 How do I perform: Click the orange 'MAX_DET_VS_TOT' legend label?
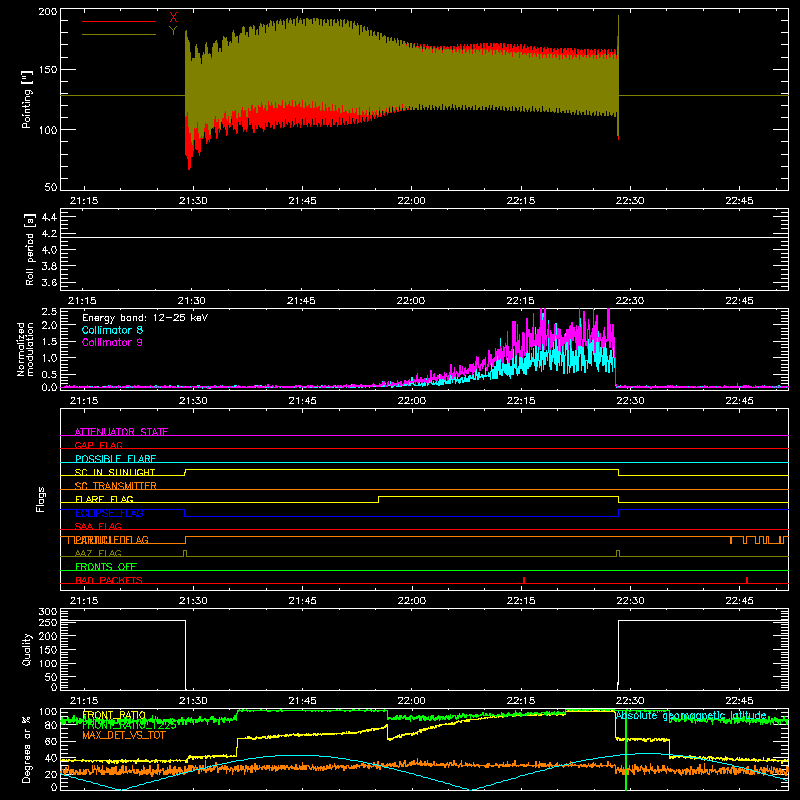click(x=124, y=735)
